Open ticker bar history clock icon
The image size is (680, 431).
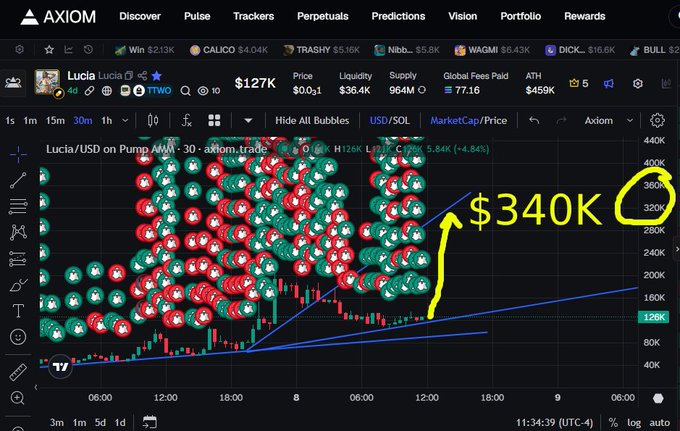point(88,50)
